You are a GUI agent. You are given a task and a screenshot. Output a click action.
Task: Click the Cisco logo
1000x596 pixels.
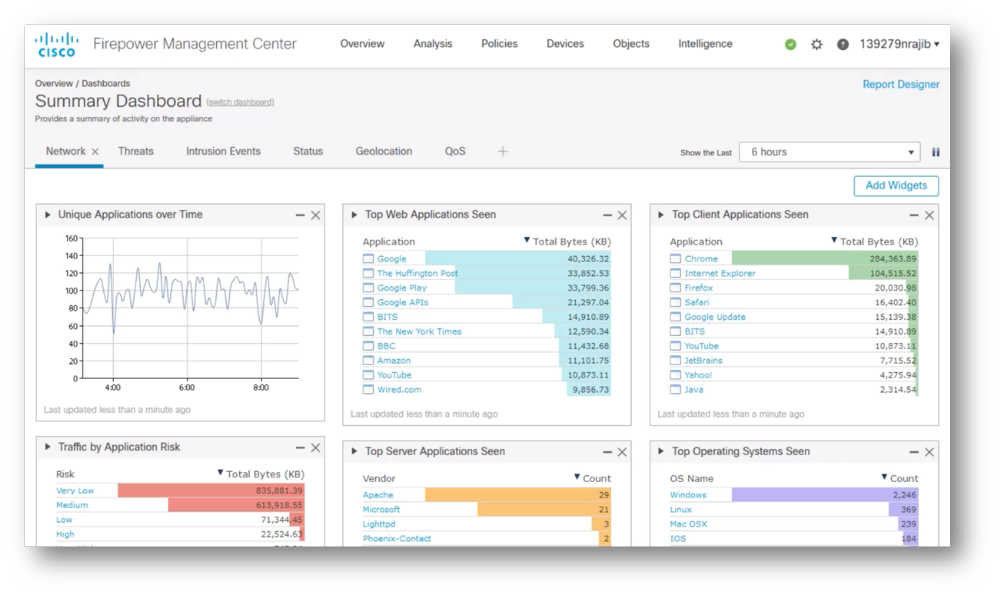pyautogui.click(x=57, y=45)
